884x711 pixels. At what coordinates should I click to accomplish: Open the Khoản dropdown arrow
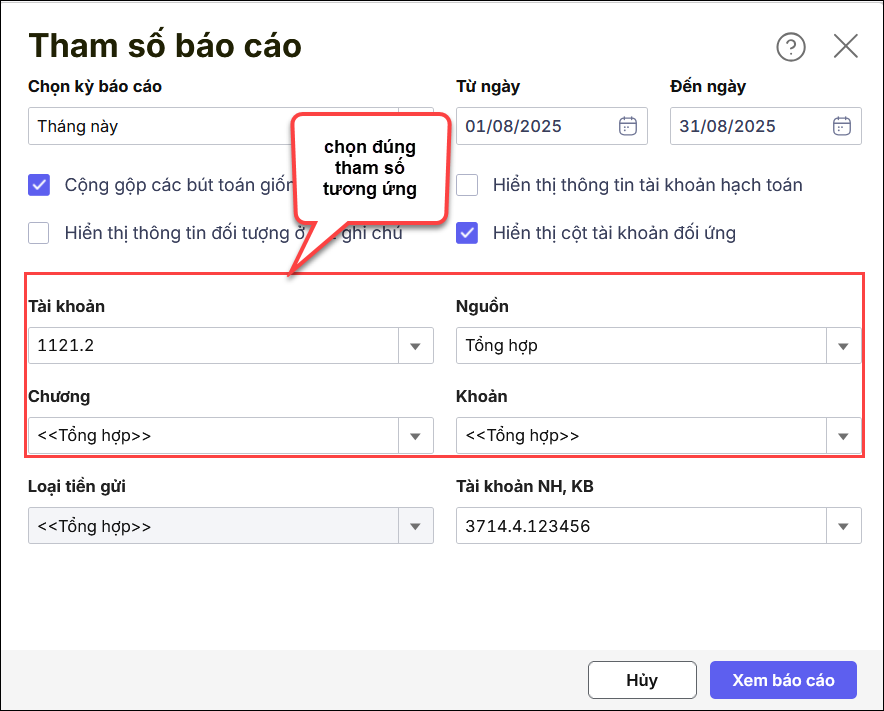tap(843, 436)
